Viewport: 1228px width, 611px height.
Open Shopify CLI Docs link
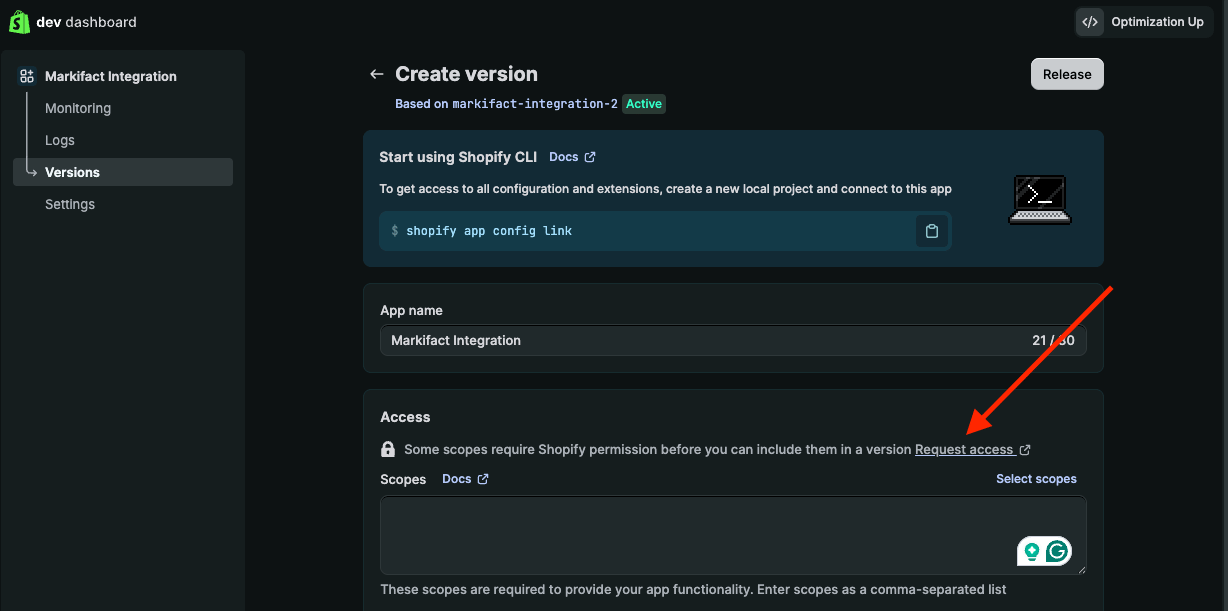(563, 157)
